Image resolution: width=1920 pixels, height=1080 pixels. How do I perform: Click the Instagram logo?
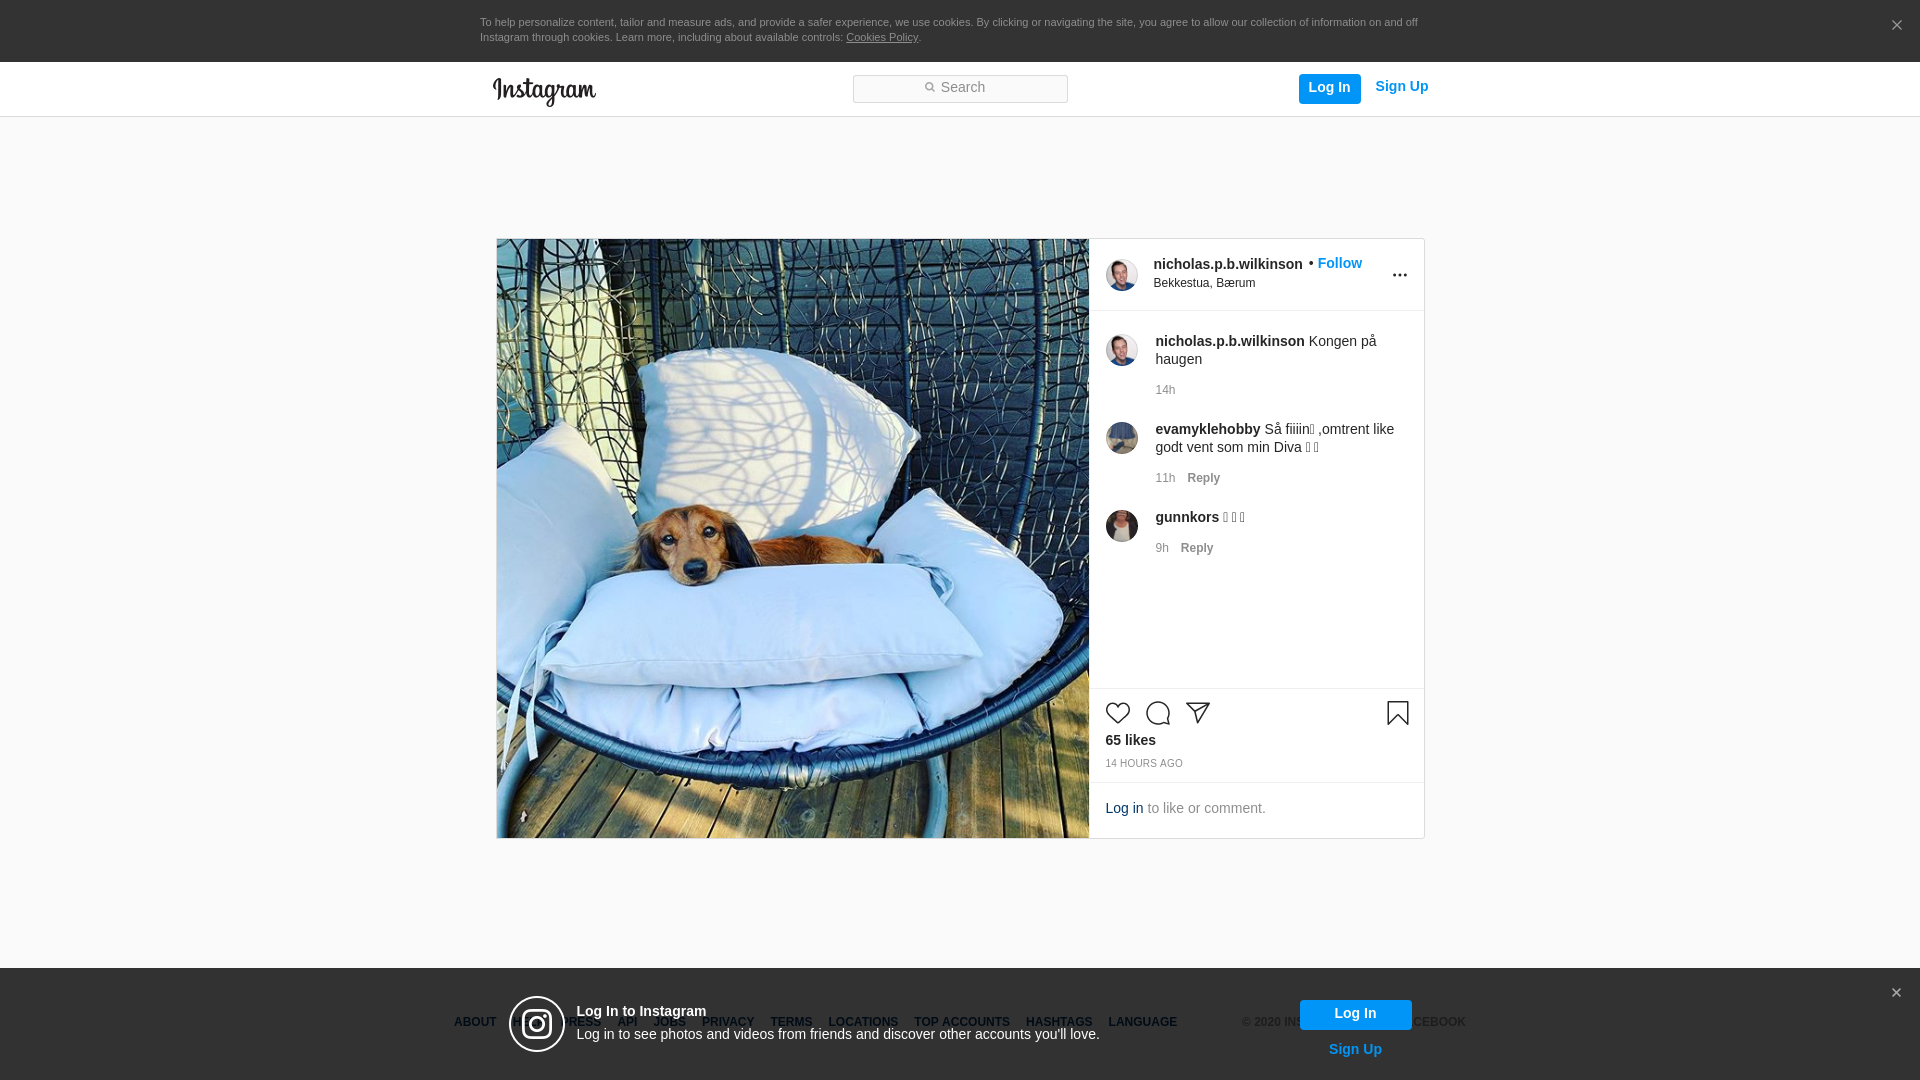click(x=544, y=91)
